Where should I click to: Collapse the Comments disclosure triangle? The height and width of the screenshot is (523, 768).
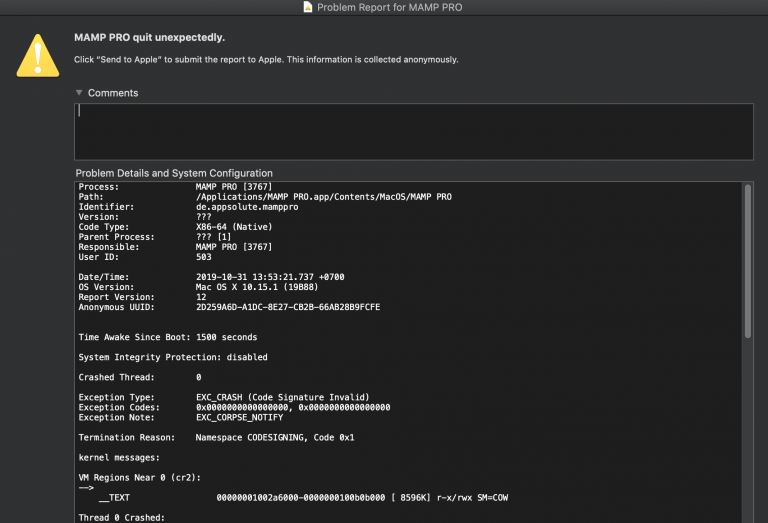click(x=79, y=93)
